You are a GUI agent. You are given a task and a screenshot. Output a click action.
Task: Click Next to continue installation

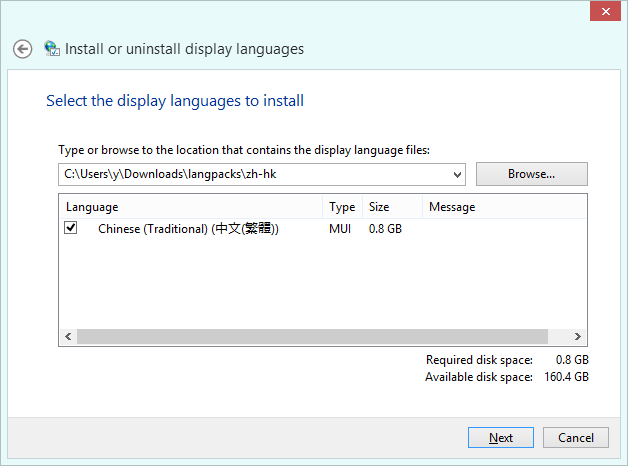coord(501,438)
